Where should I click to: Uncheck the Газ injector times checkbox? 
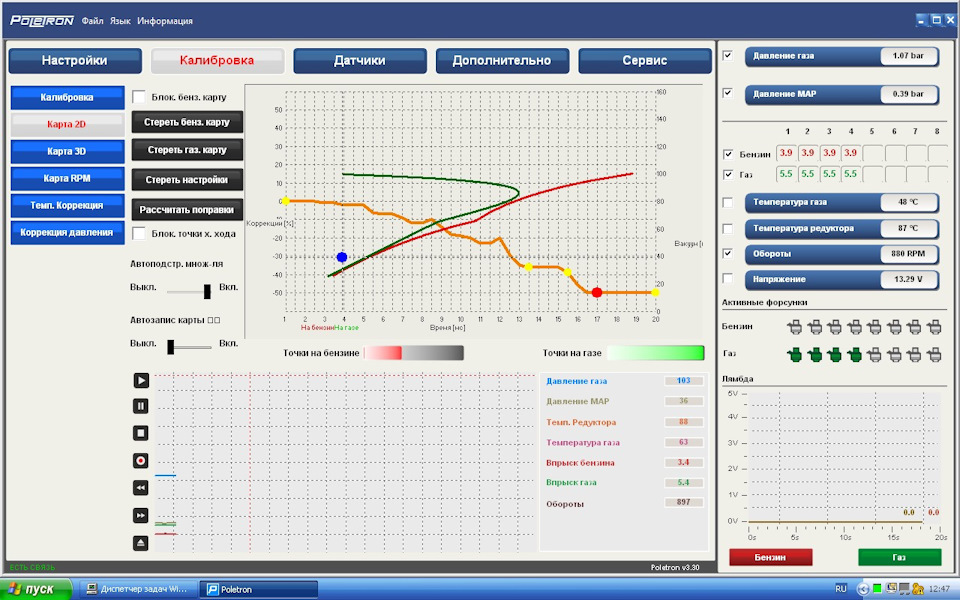728,174
